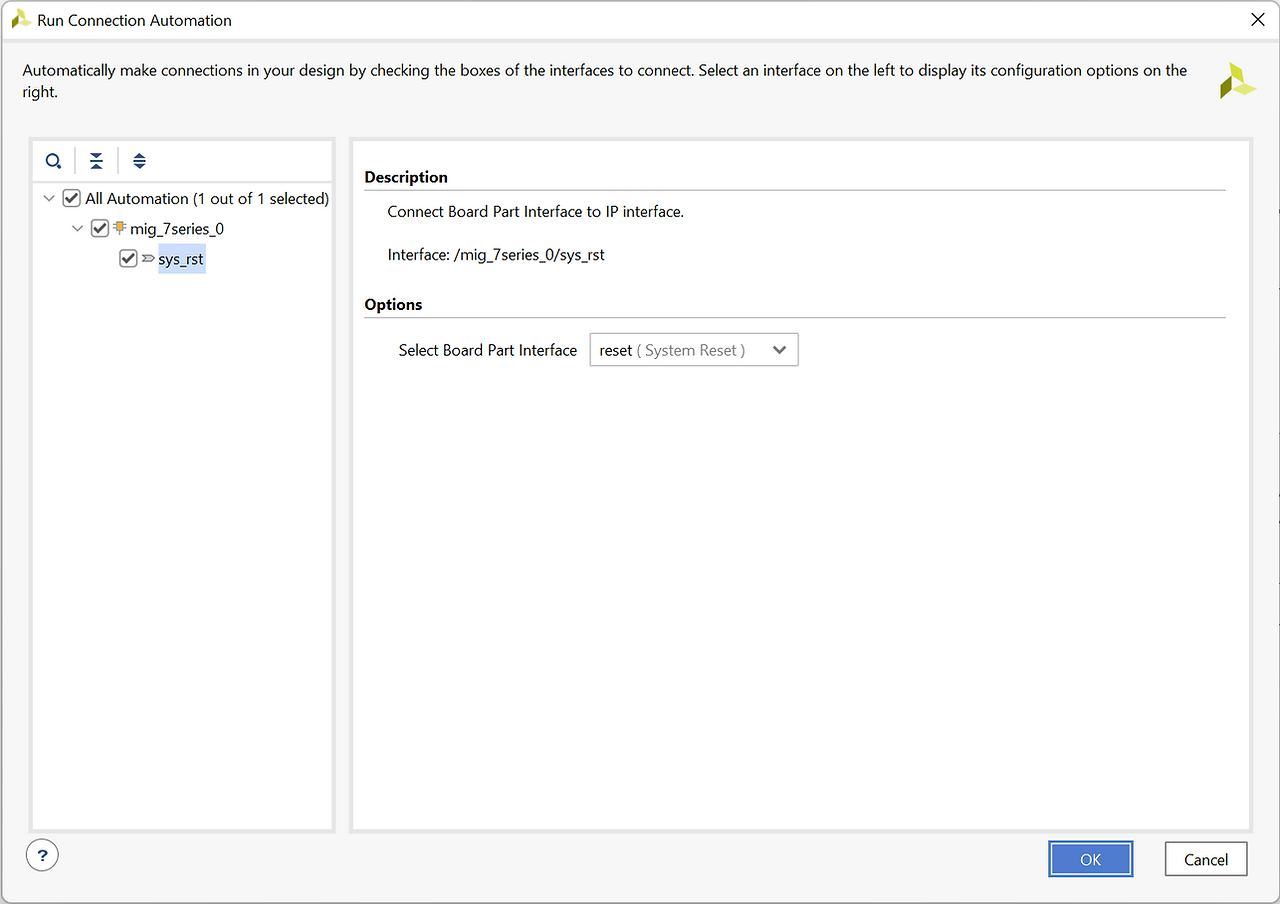
Task: Click the Cancel button
Action: click(1206, 859)
